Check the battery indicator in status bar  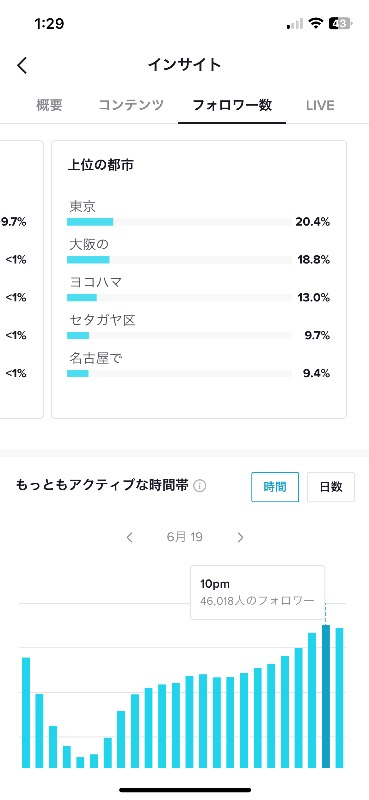point(339,23)
